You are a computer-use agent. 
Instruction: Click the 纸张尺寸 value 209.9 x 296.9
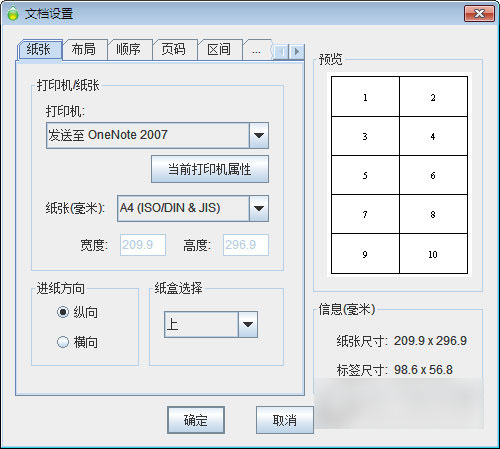[430, 341]
